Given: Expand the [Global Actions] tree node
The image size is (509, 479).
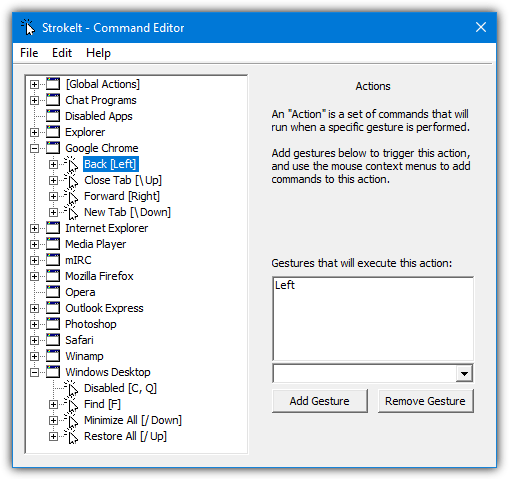Looking at the screenshot, I should (34, 84).
